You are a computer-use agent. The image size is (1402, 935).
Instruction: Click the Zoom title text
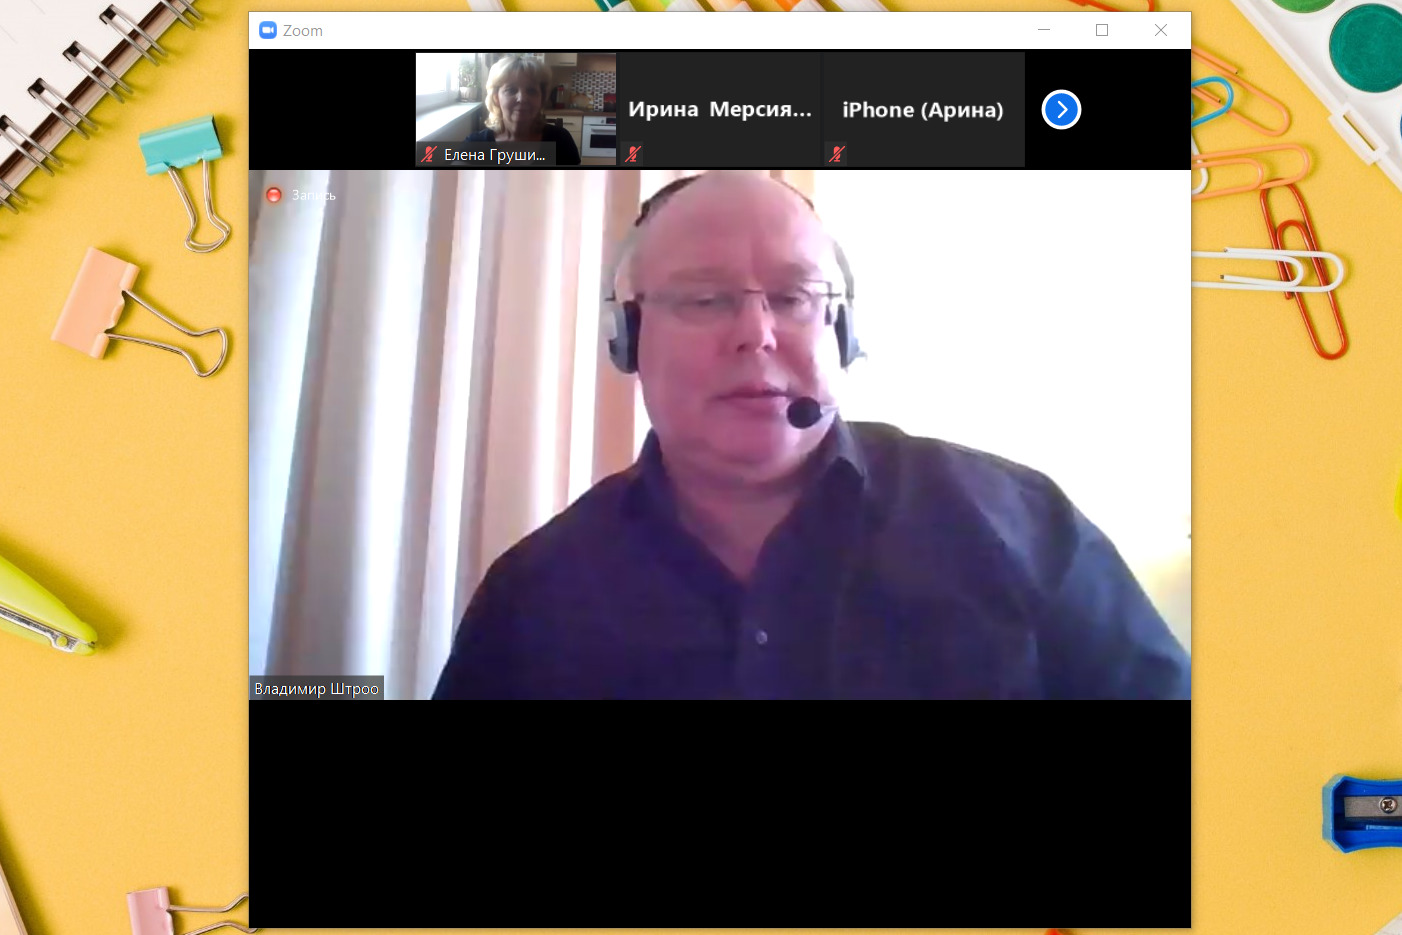(303, 31)
